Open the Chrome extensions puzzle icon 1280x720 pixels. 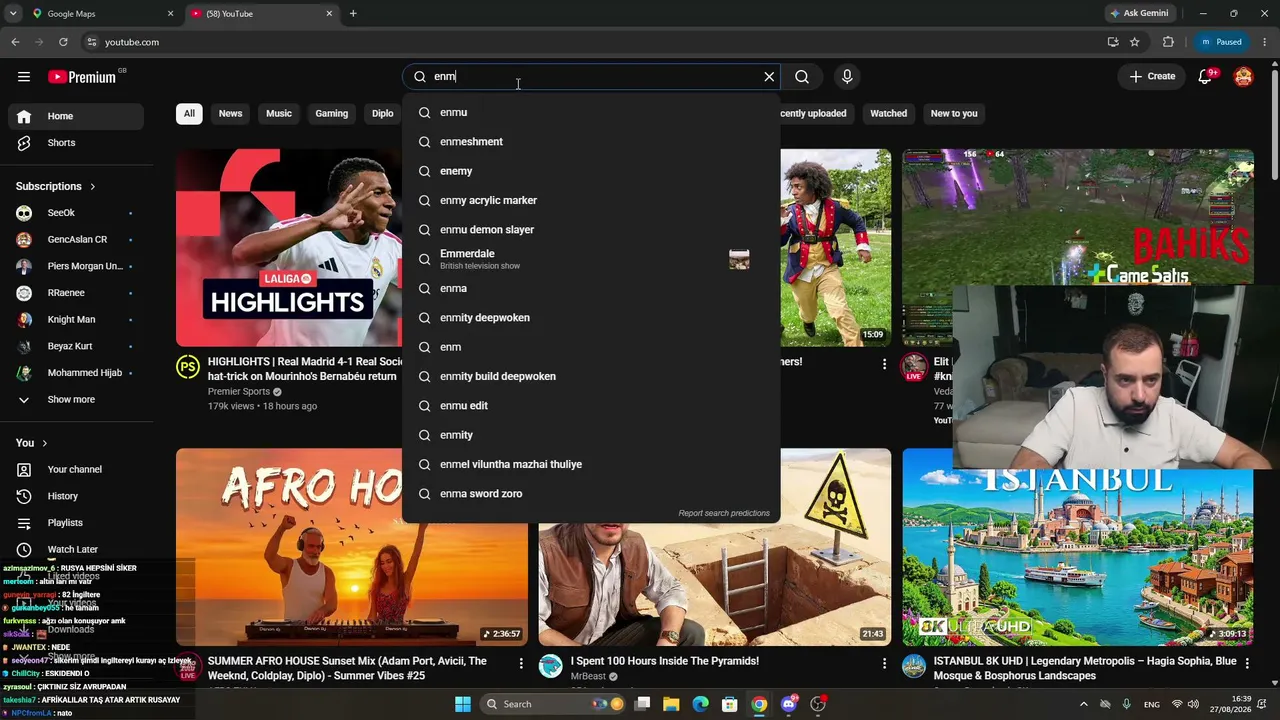click(x=1168, y=42)
